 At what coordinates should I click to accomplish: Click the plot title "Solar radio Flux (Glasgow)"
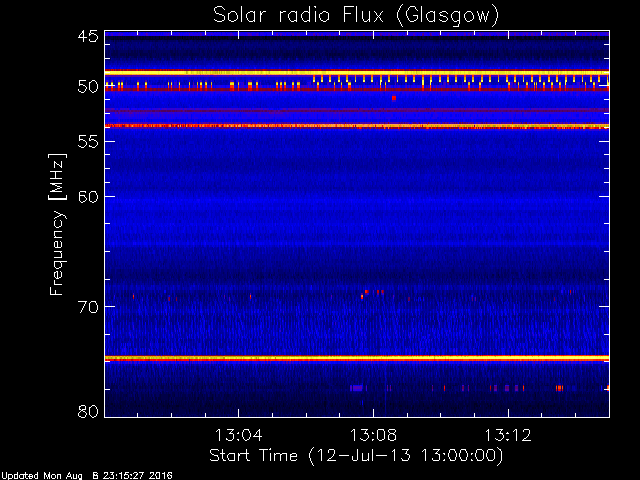356,15
